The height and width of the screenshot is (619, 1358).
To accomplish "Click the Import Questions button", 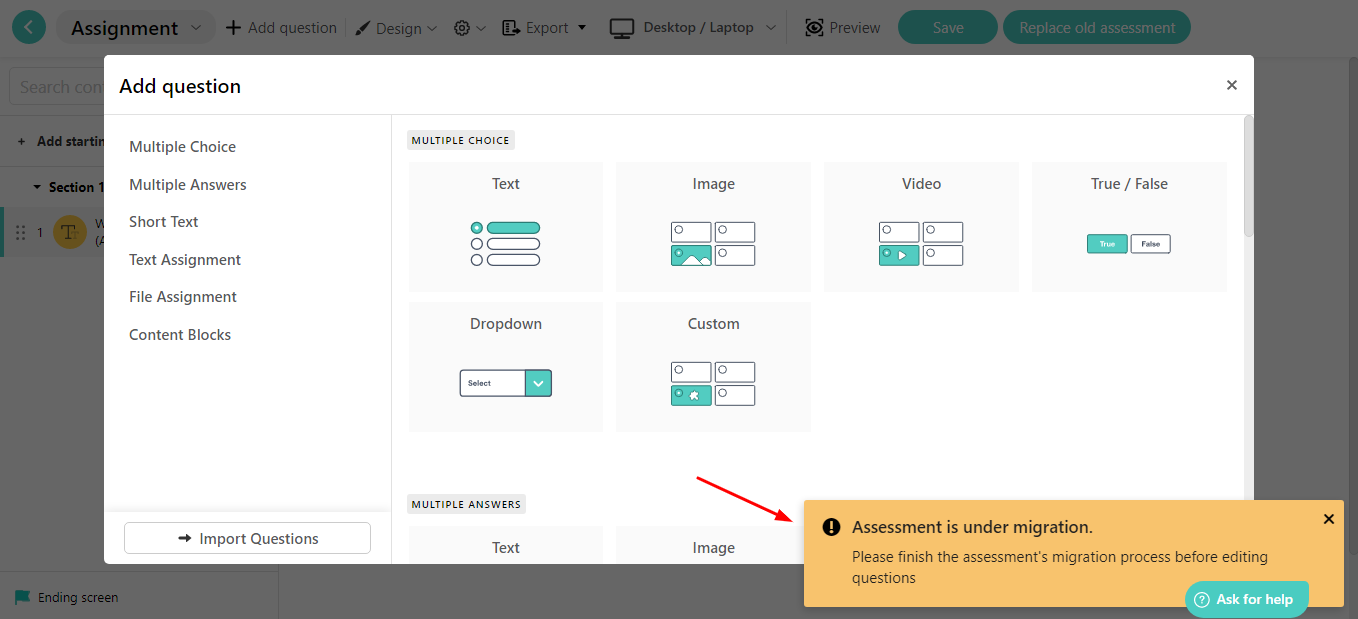I will coord(247,538).
